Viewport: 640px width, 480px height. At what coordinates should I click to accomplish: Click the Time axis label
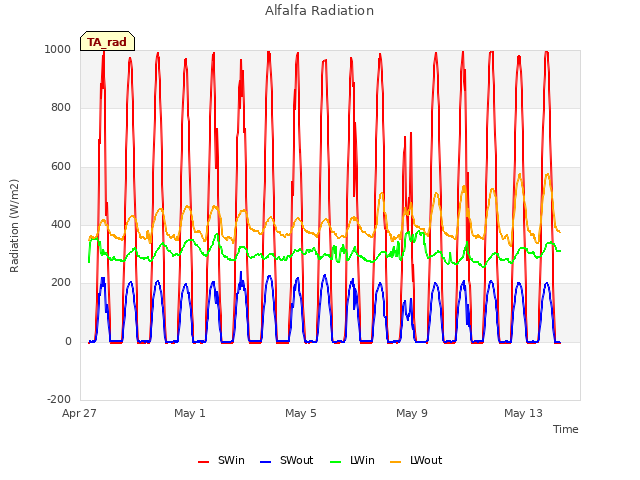coord(565,429)
